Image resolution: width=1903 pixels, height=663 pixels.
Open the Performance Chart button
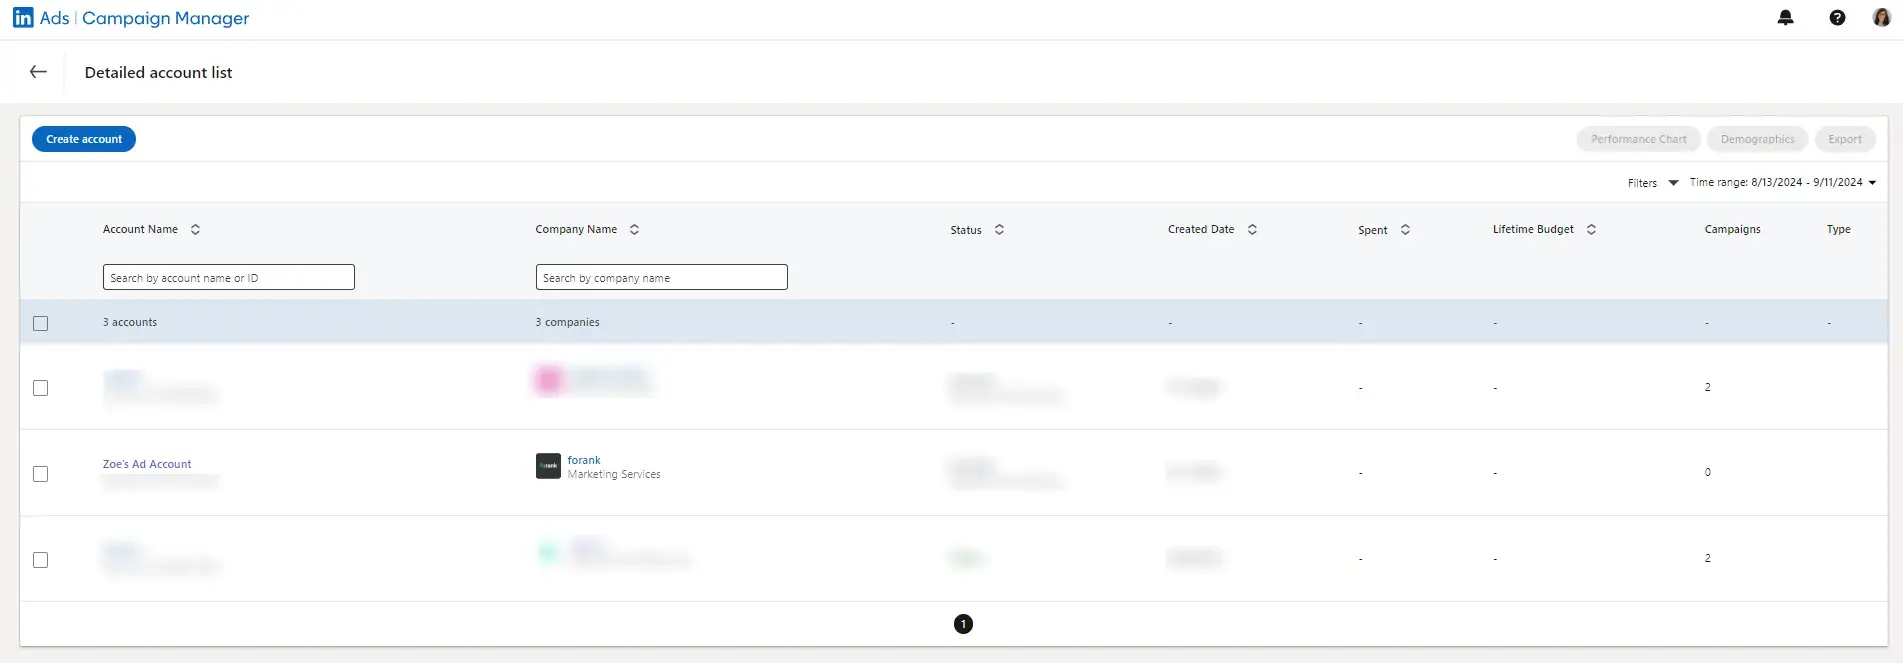[x=1638, y=139]
